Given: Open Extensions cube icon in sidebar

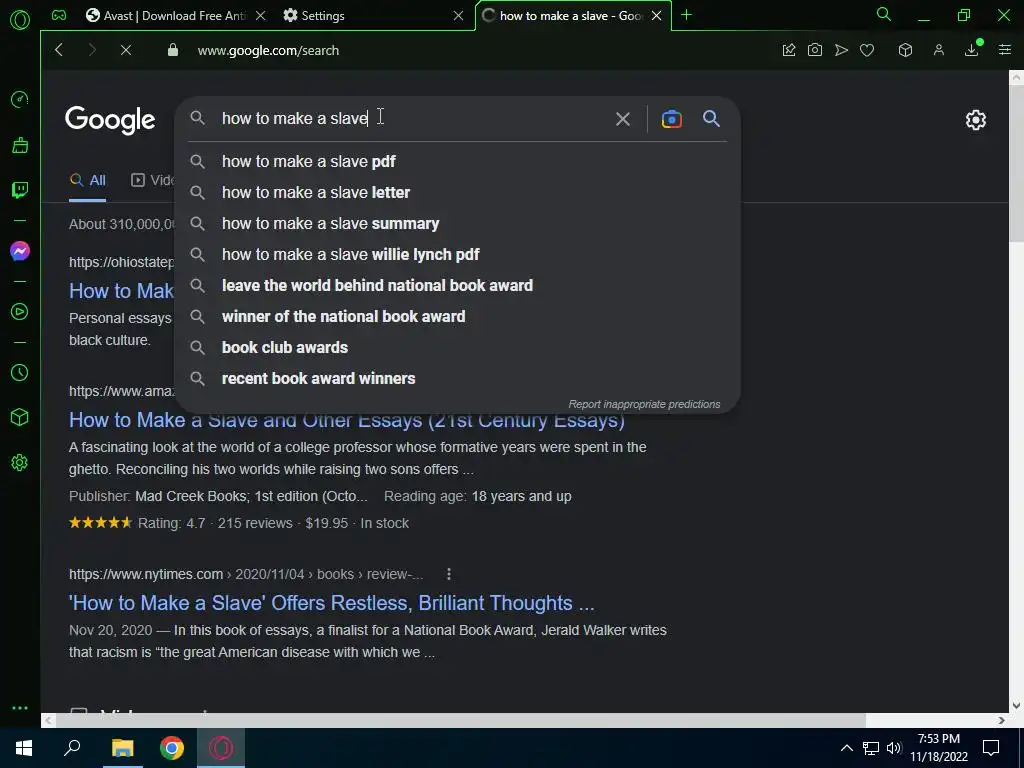Looking at the screenshot, I should [20, 417].
